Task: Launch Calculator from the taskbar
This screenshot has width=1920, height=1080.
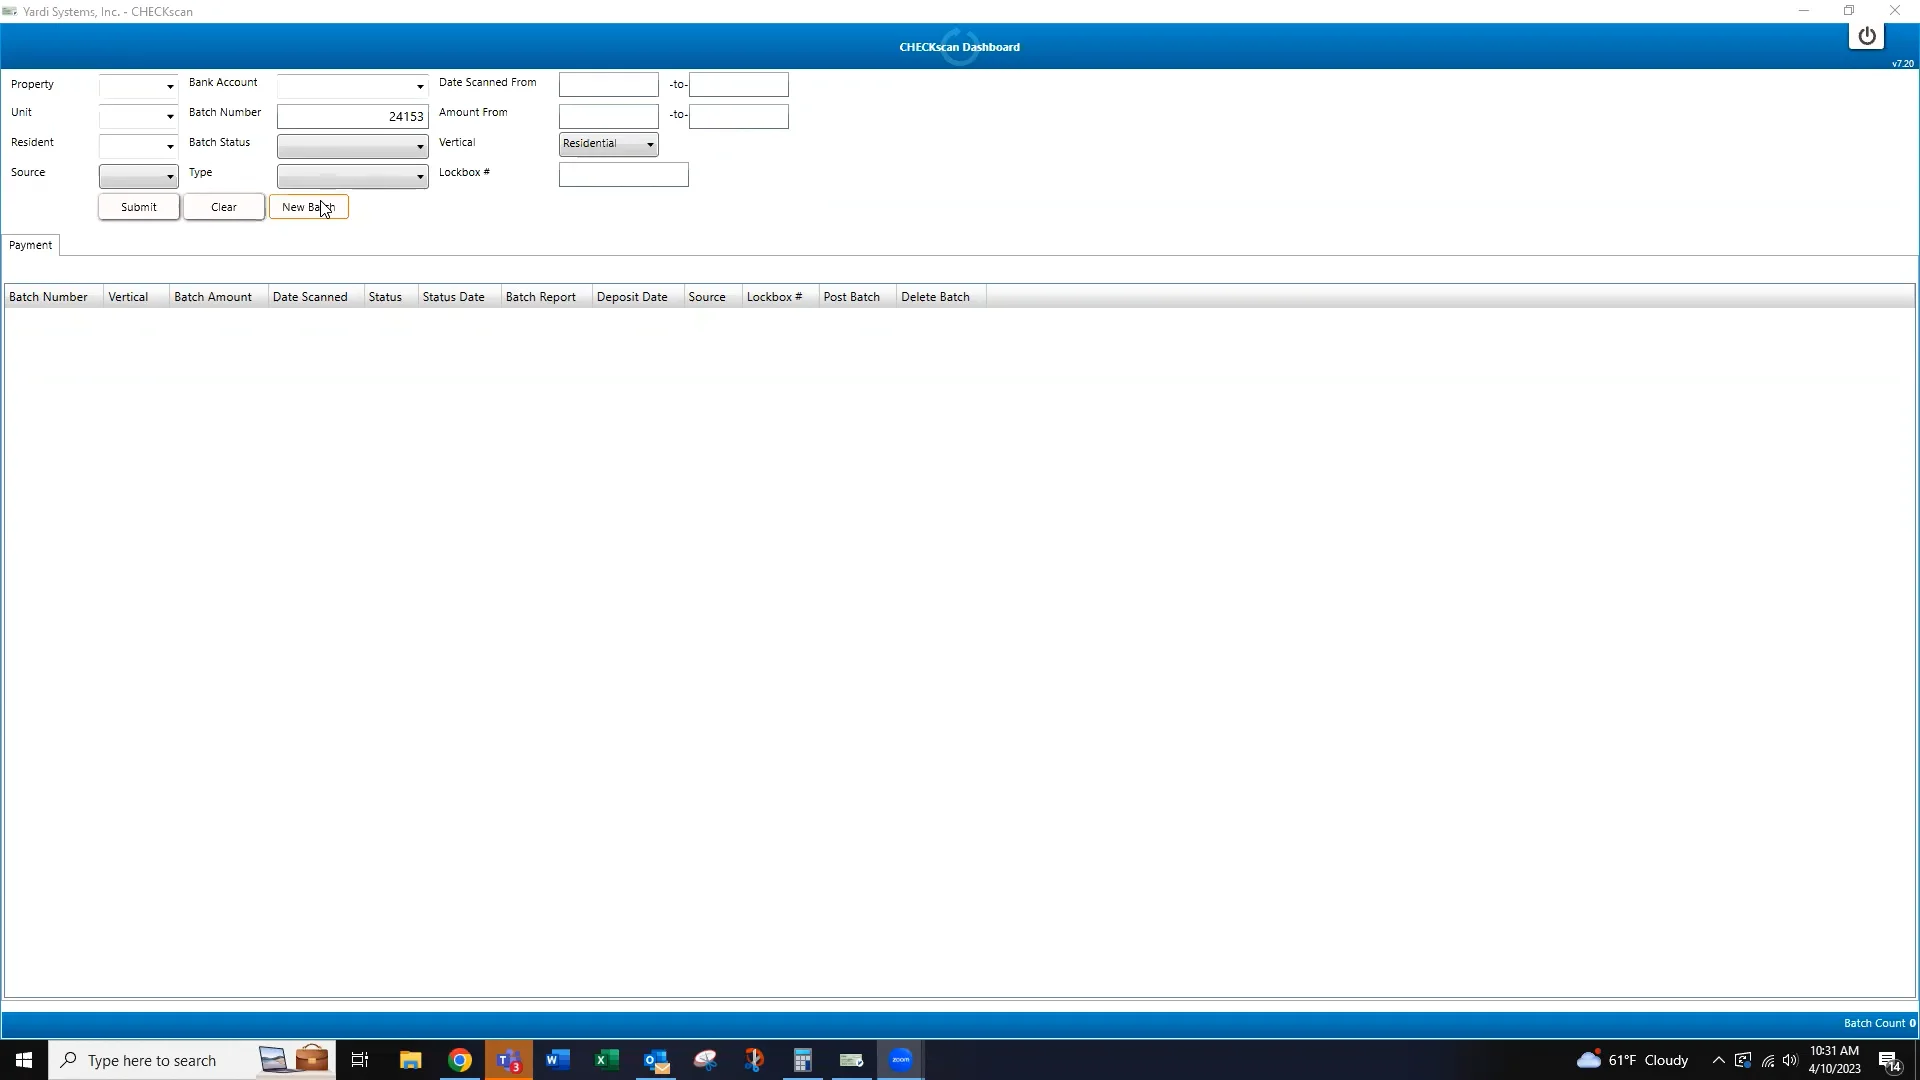Action: click(x=803, y=1060)
